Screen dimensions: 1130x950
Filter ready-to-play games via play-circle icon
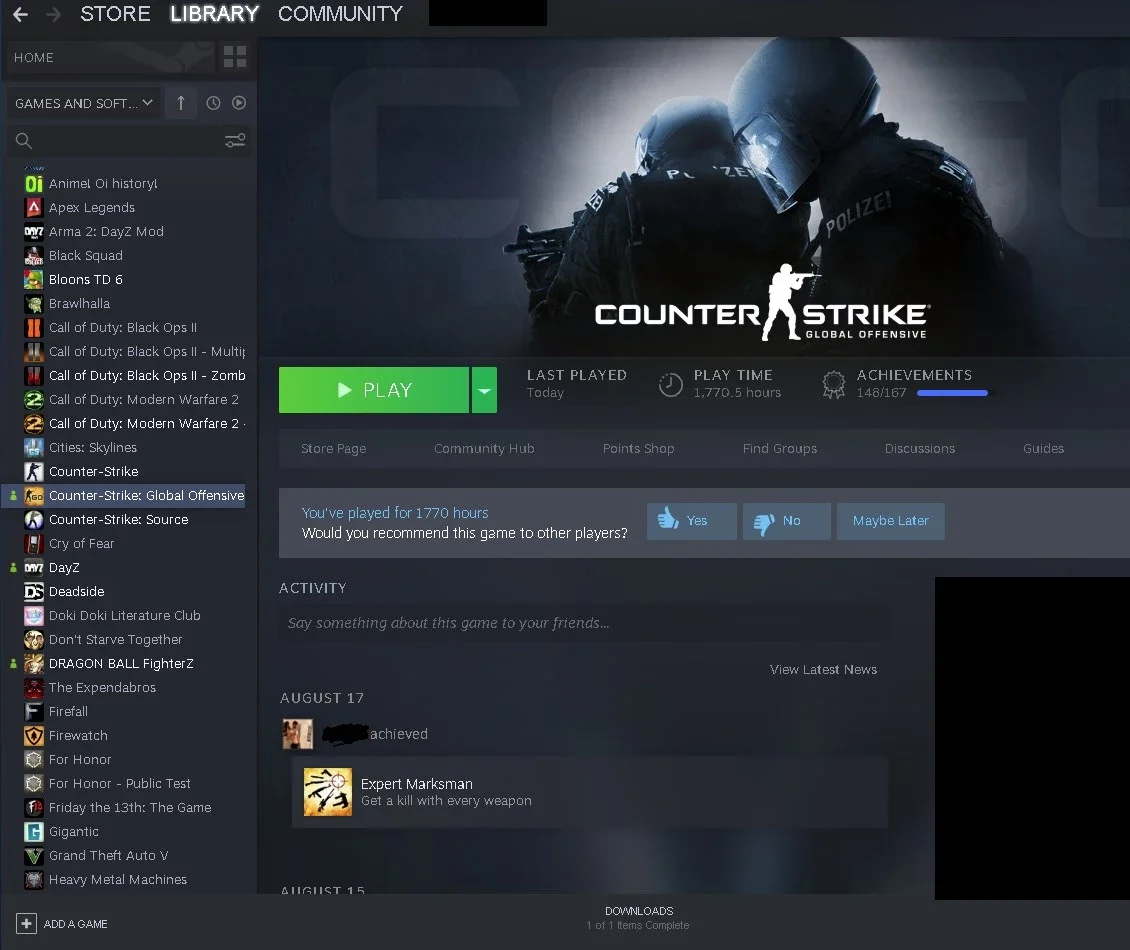pos(239,103)
